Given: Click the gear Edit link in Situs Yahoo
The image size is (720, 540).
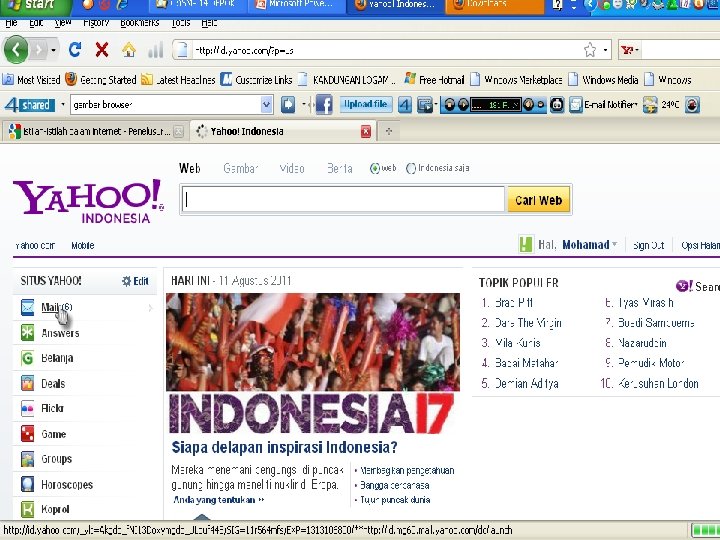Looking at the screenshot, I should pos(135,281).
